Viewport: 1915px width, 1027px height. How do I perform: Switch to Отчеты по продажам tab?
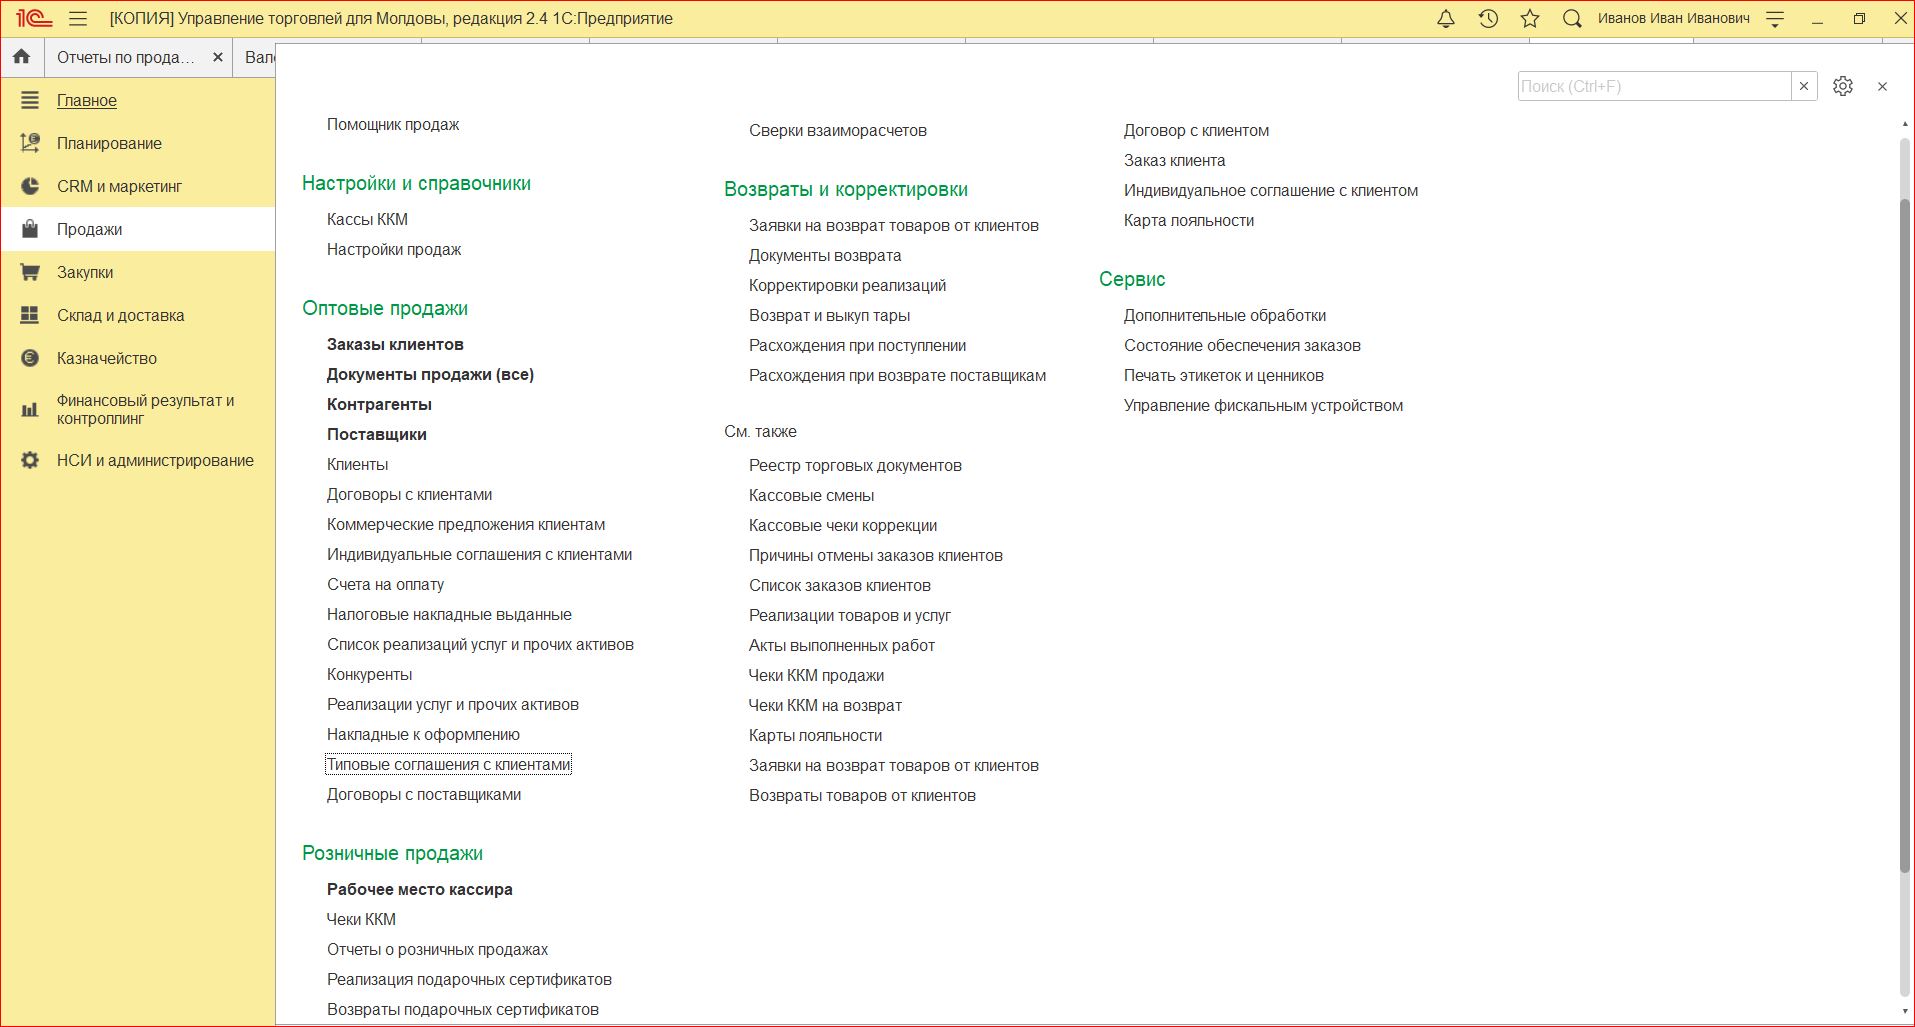[x=125, y=57]
